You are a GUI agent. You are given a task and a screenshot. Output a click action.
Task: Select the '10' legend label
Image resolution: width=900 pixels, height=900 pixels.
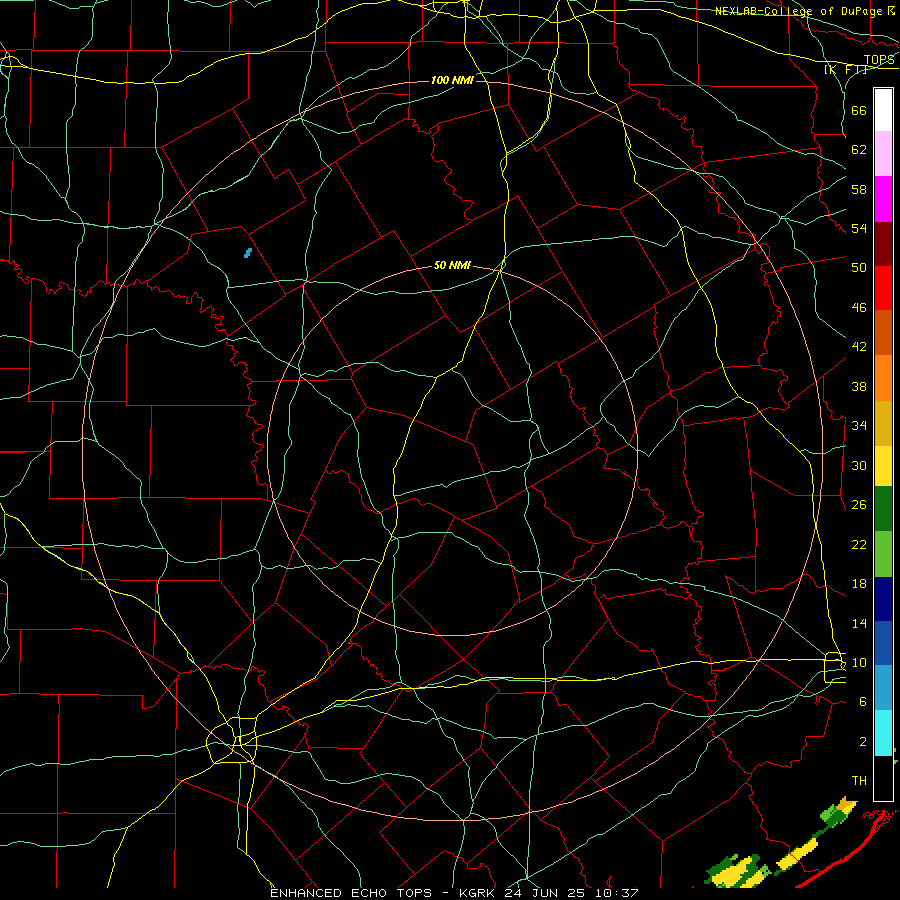(859, 662)
